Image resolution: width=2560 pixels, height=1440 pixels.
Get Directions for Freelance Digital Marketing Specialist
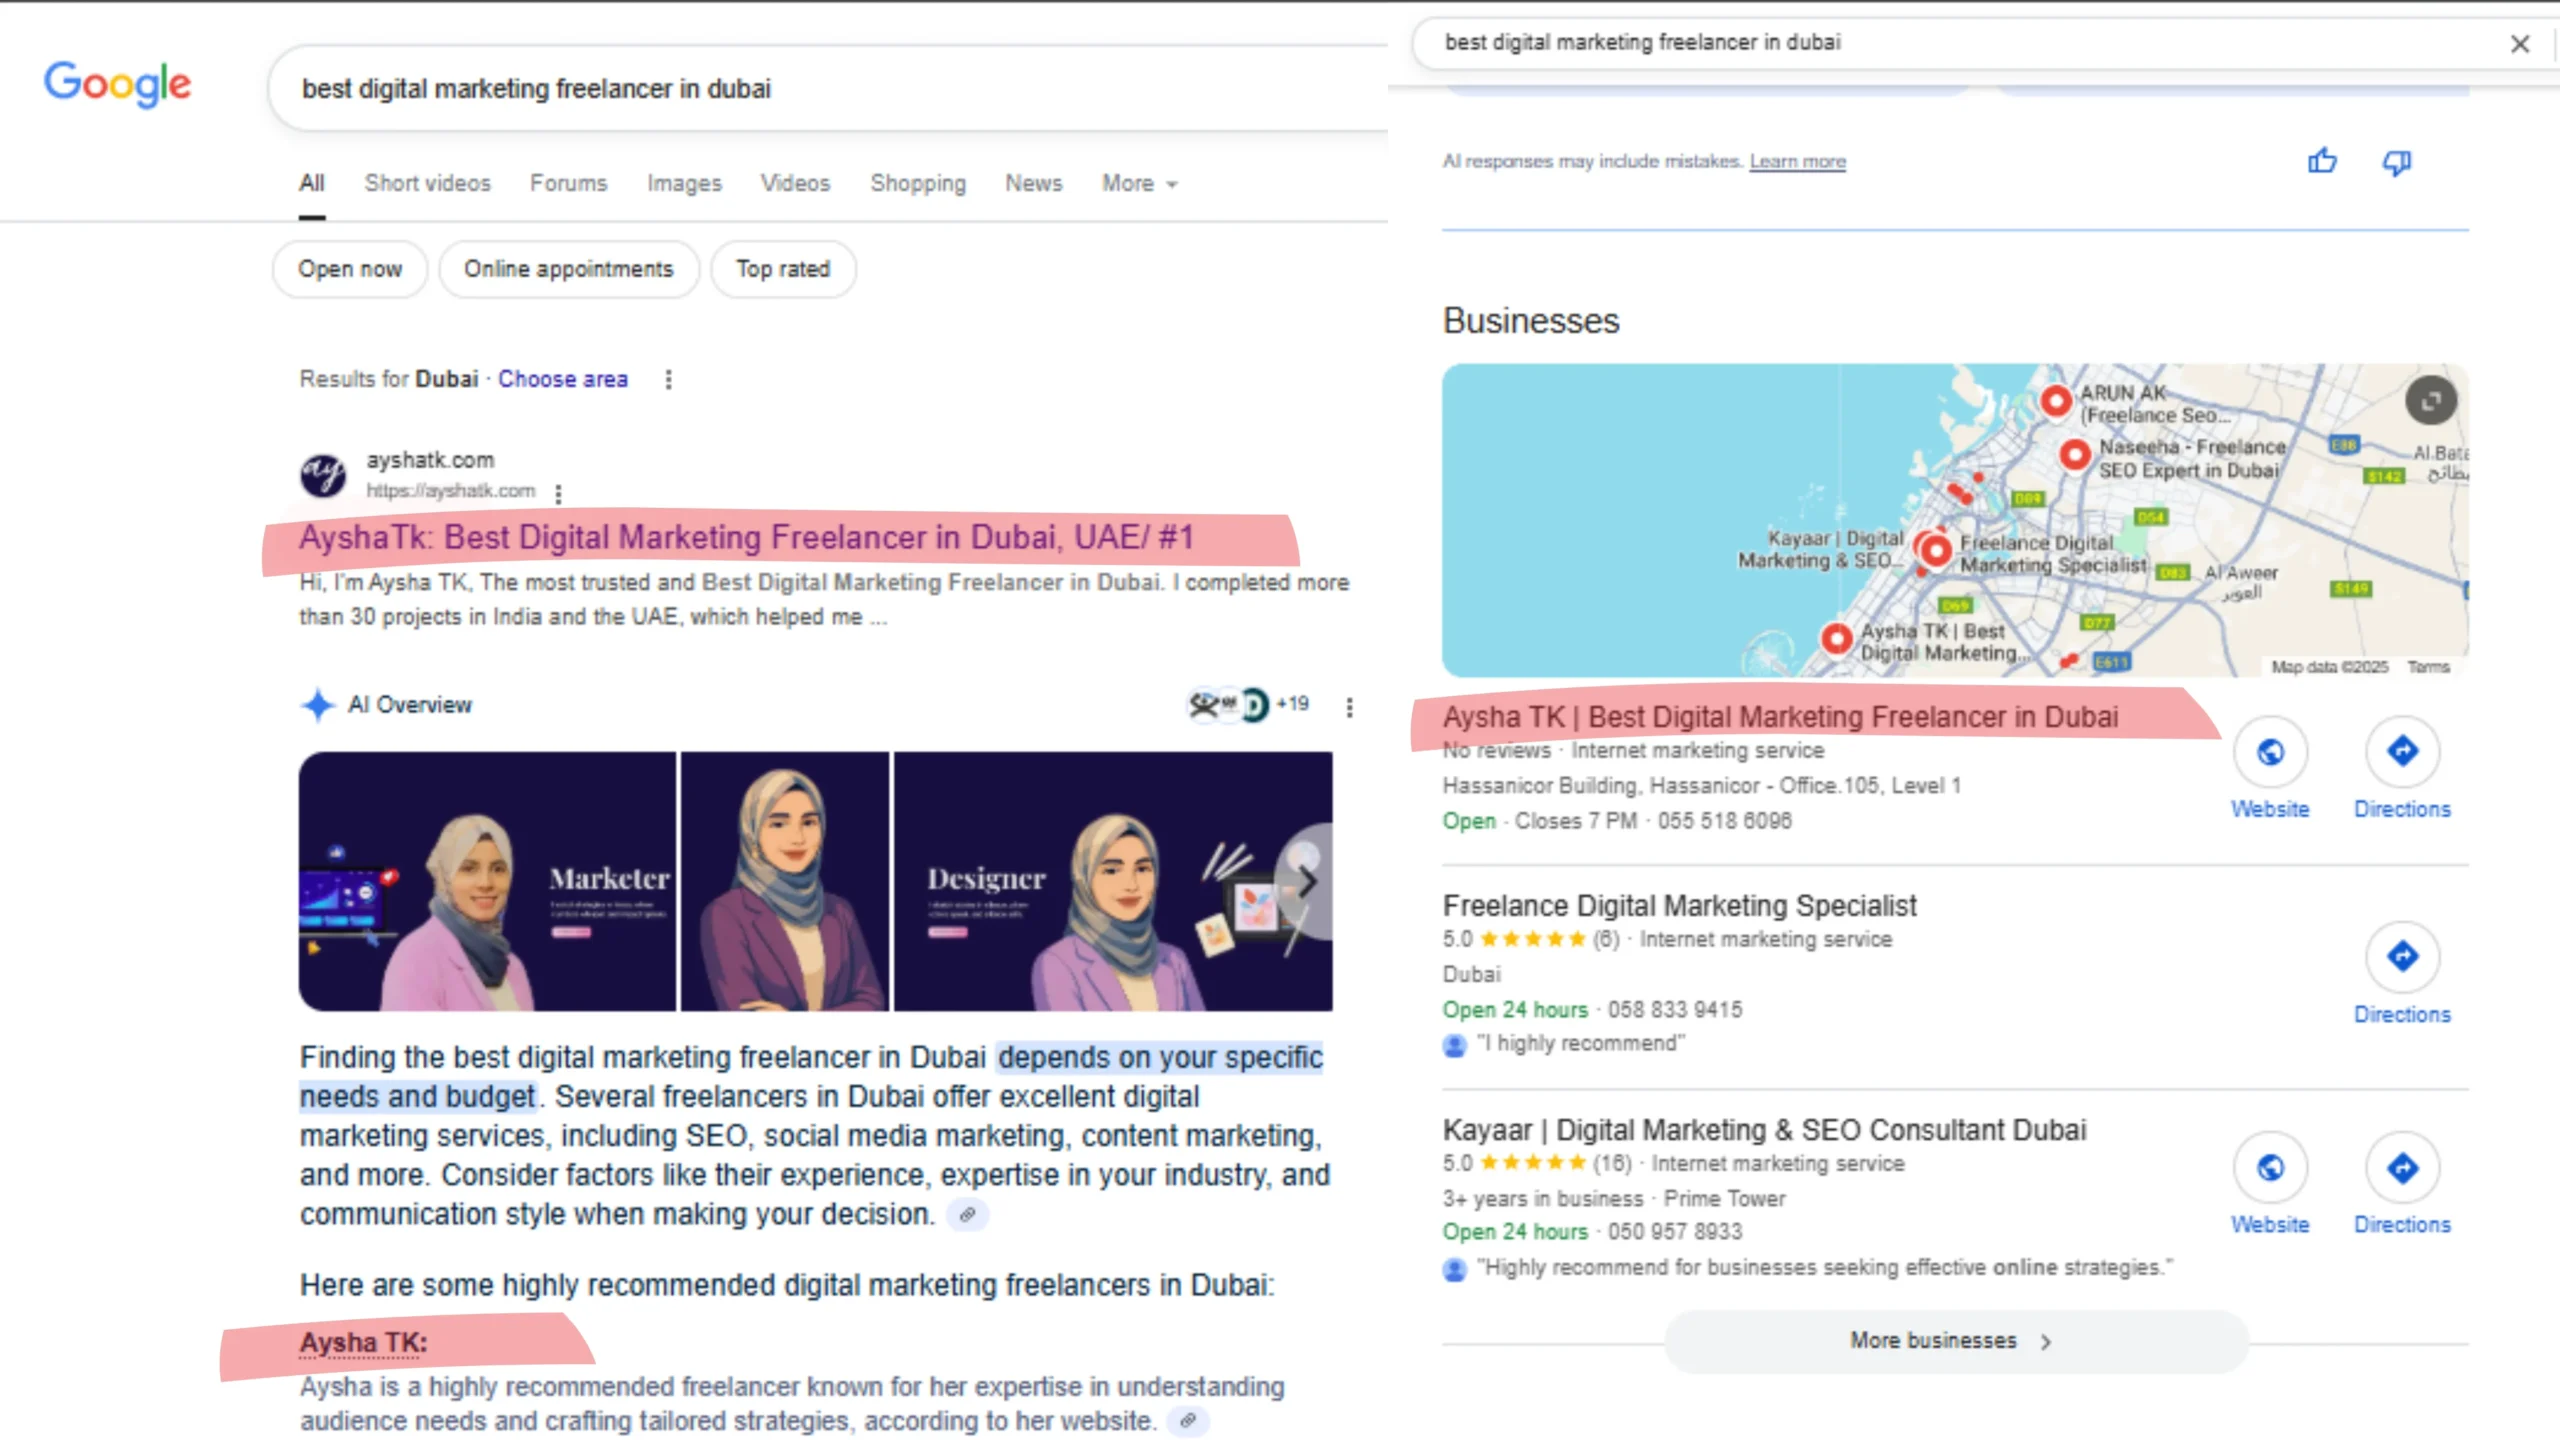pyautogui.click(x=2402, y=957)
